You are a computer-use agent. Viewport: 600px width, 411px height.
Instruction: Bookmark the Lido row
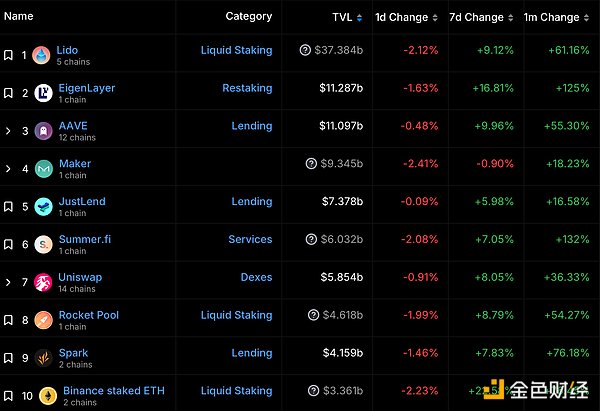click(x=8, y=55)
